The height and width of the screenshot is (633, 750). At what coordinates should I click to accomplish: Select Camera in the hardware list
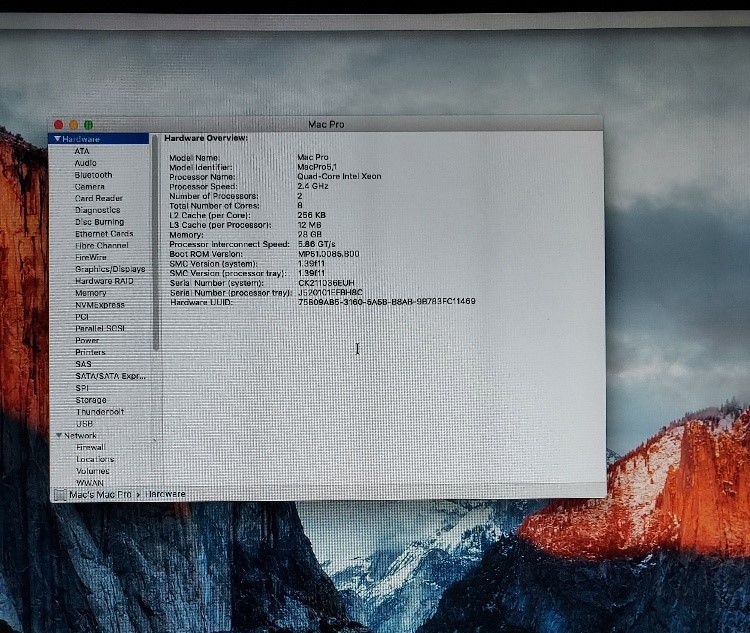(x=89, y=187)
